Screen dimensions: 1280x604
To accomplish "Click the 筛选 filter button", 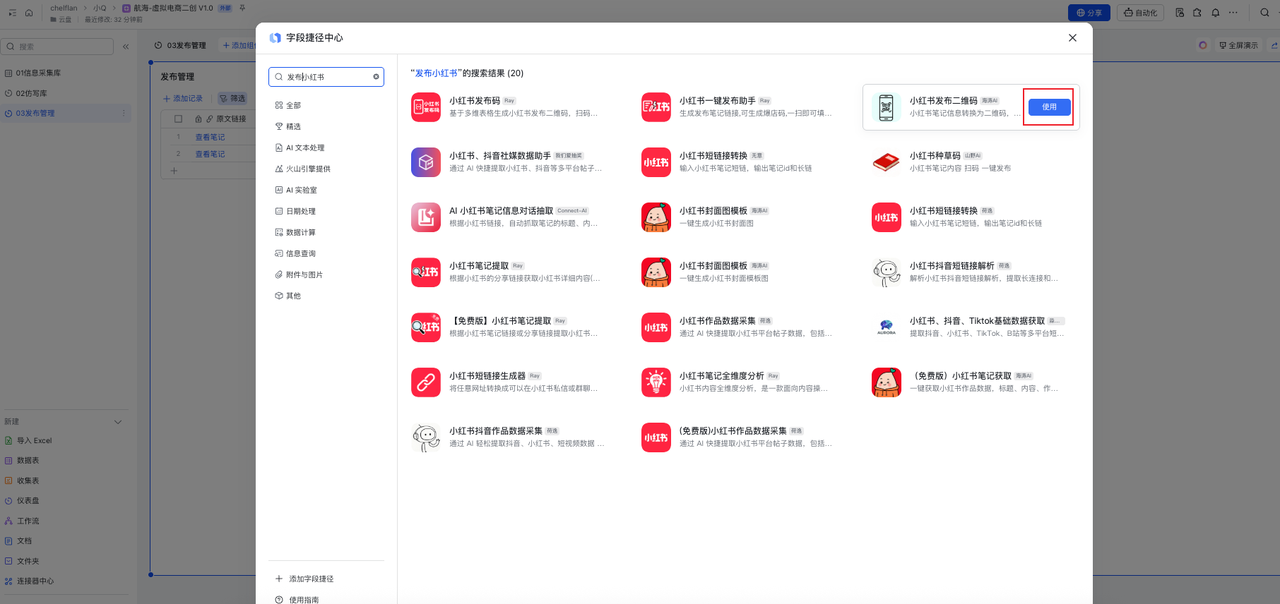I will pos(232,99).
